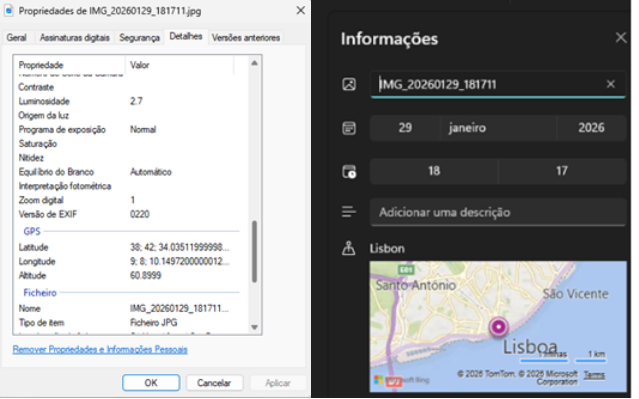Clear the file name with the X icon
Image resolution: width=639 pixels, height=399 pixels.
click(610, 84)
